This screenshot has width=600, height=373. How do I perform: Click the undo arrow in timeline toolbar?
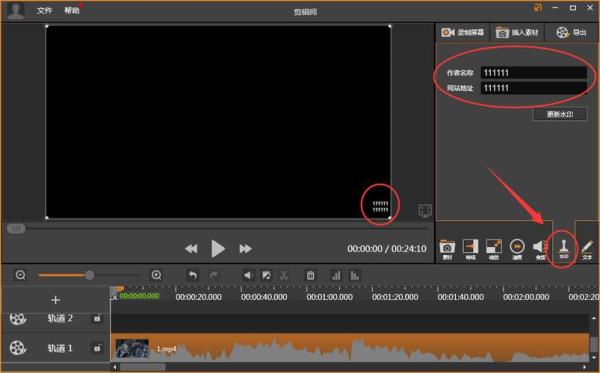192,275
